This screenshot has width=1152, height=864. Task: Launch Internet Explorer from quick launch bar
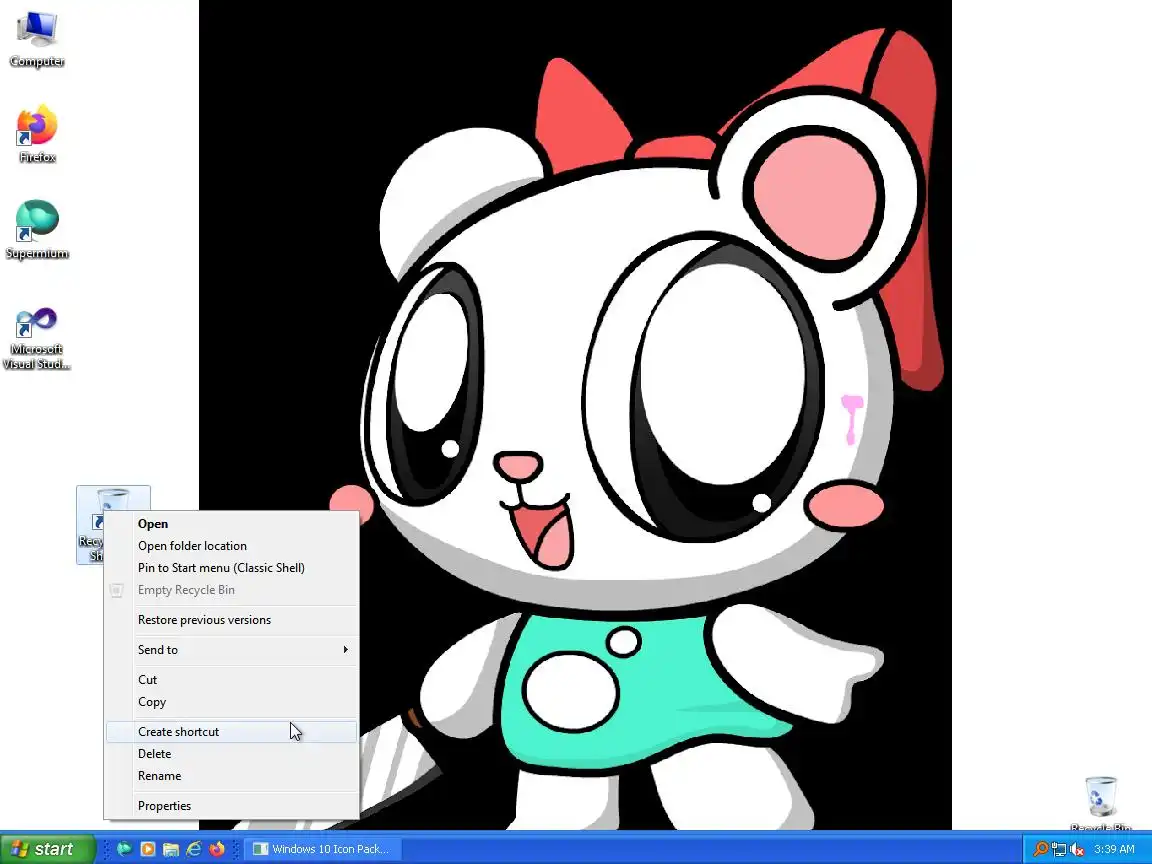coord(194,849)
